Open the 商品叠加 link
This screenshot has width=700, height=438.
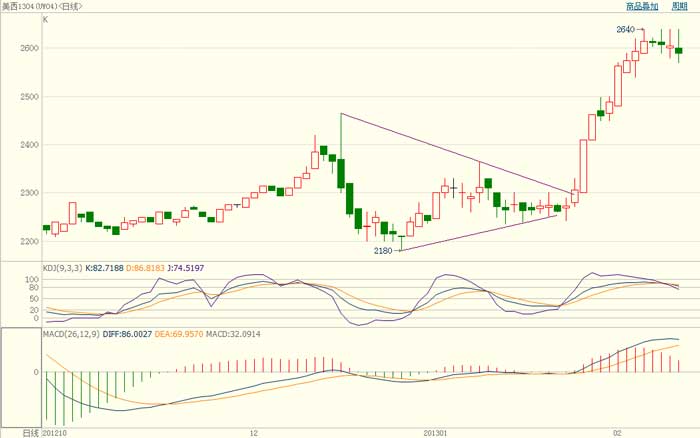[642, 6]
